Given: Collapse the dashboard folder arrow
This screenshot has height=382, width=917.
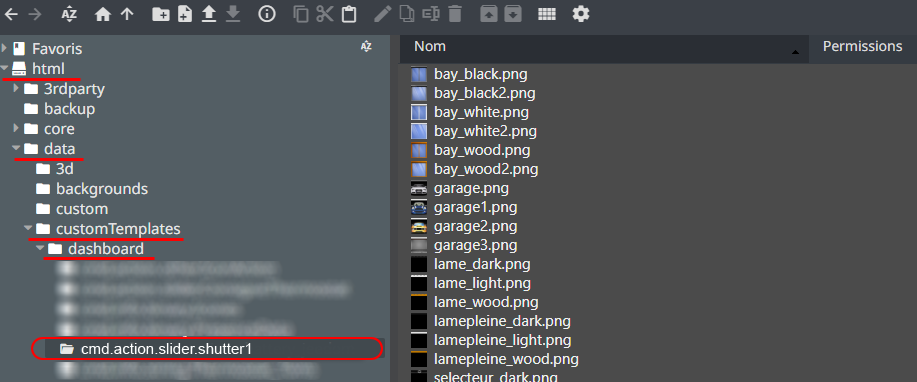Looking at the screenshot, I should click(x=40, y=248).
